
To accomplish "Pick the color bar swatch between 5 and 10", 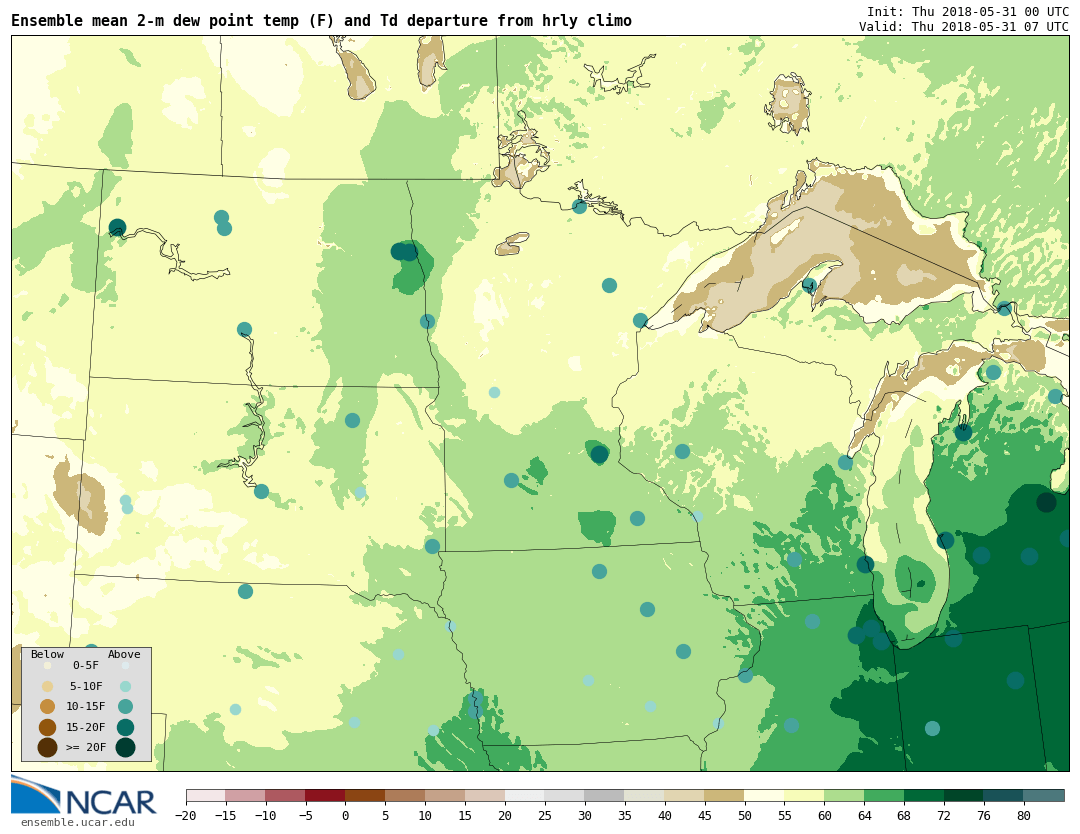I will 406,795.
